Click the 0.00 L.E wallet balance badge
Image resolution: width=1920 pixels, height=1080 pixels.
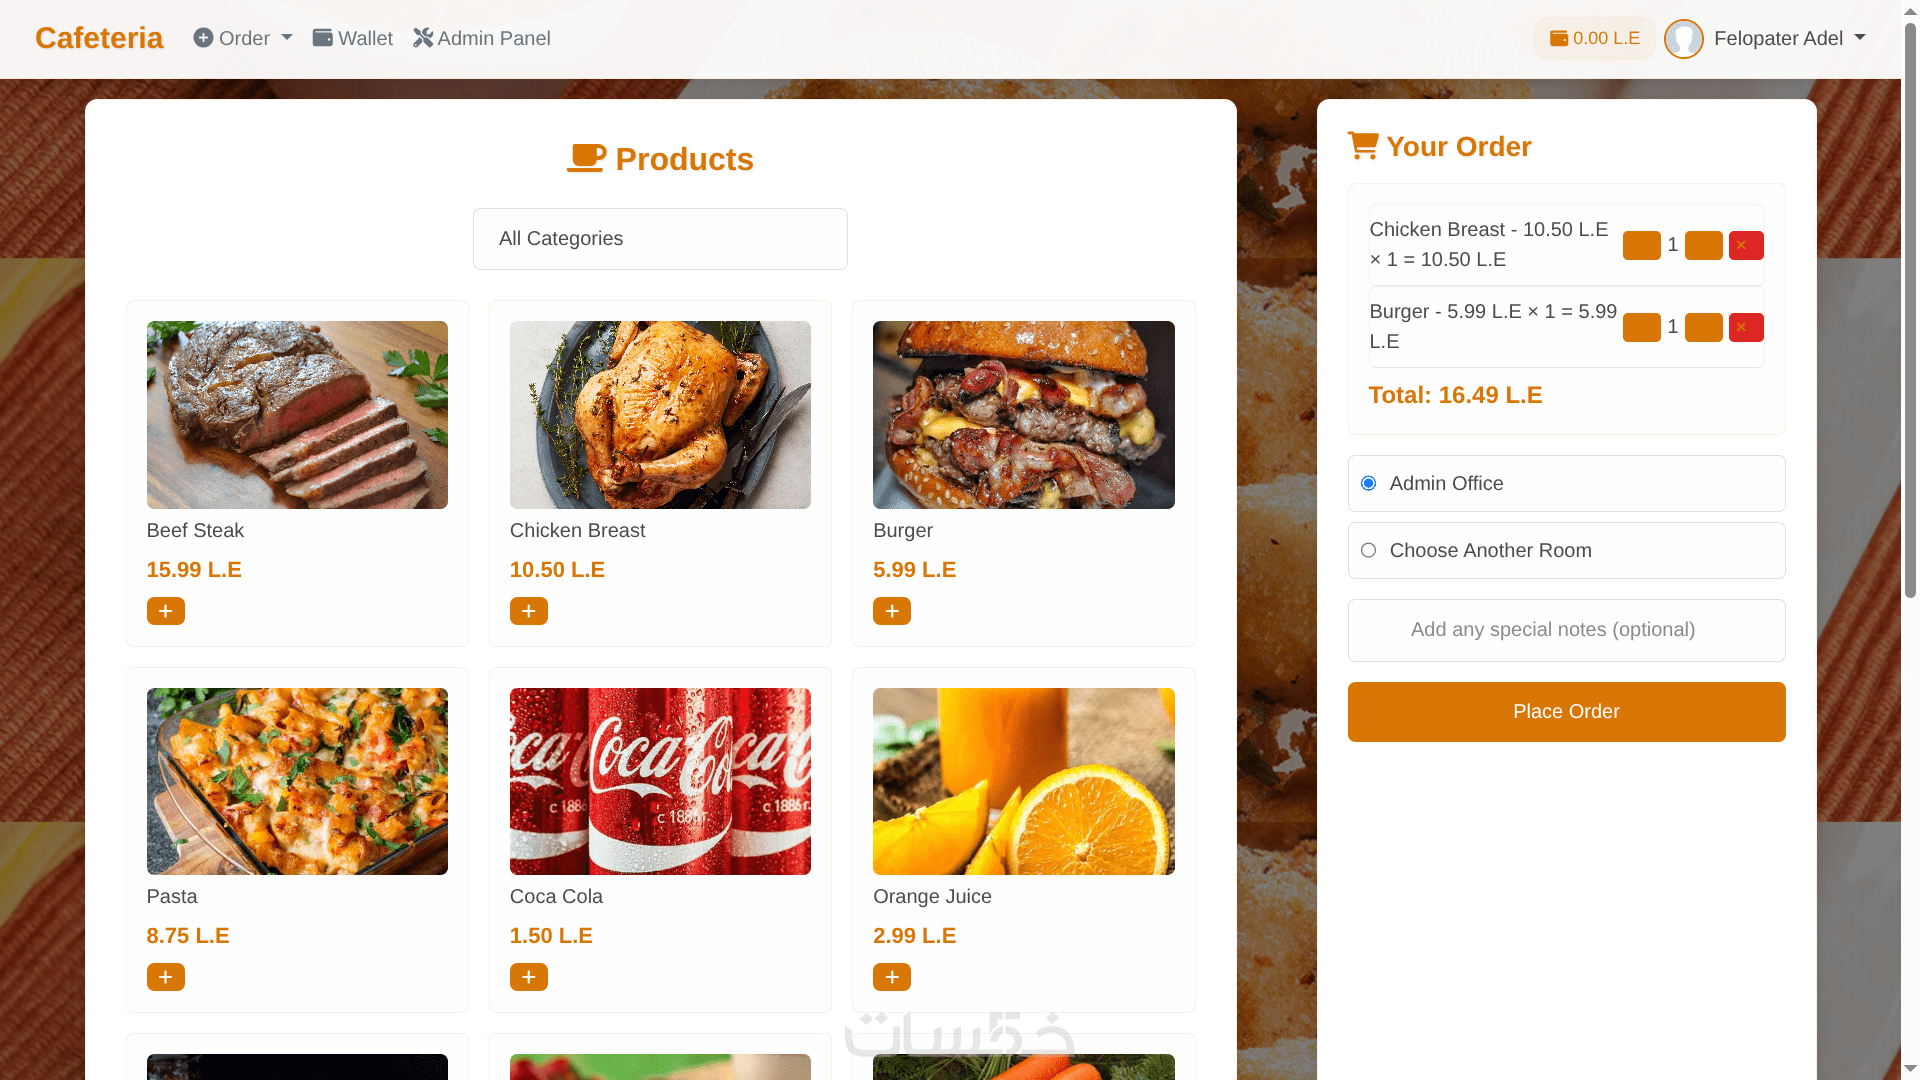coord(1595,39)
